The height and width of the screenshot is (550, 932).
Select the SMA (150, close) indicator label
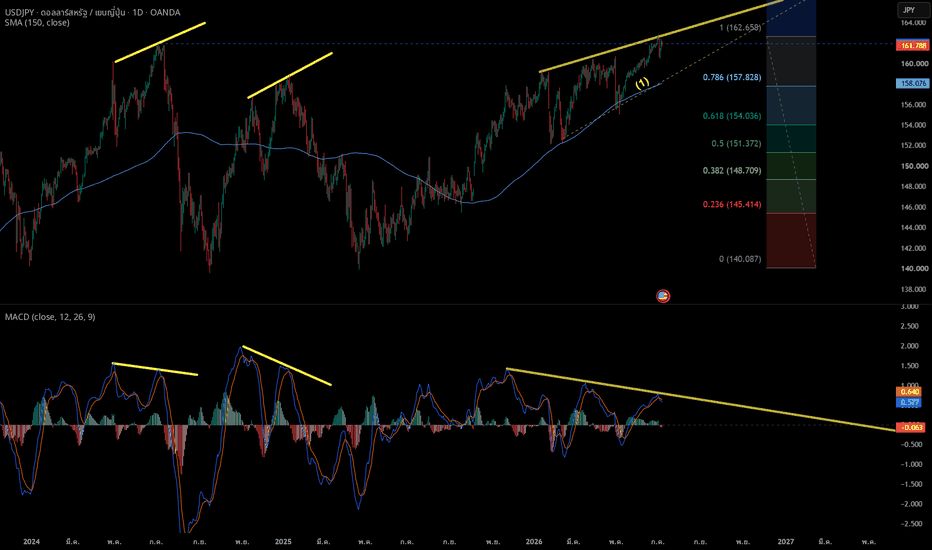[37, 23]
